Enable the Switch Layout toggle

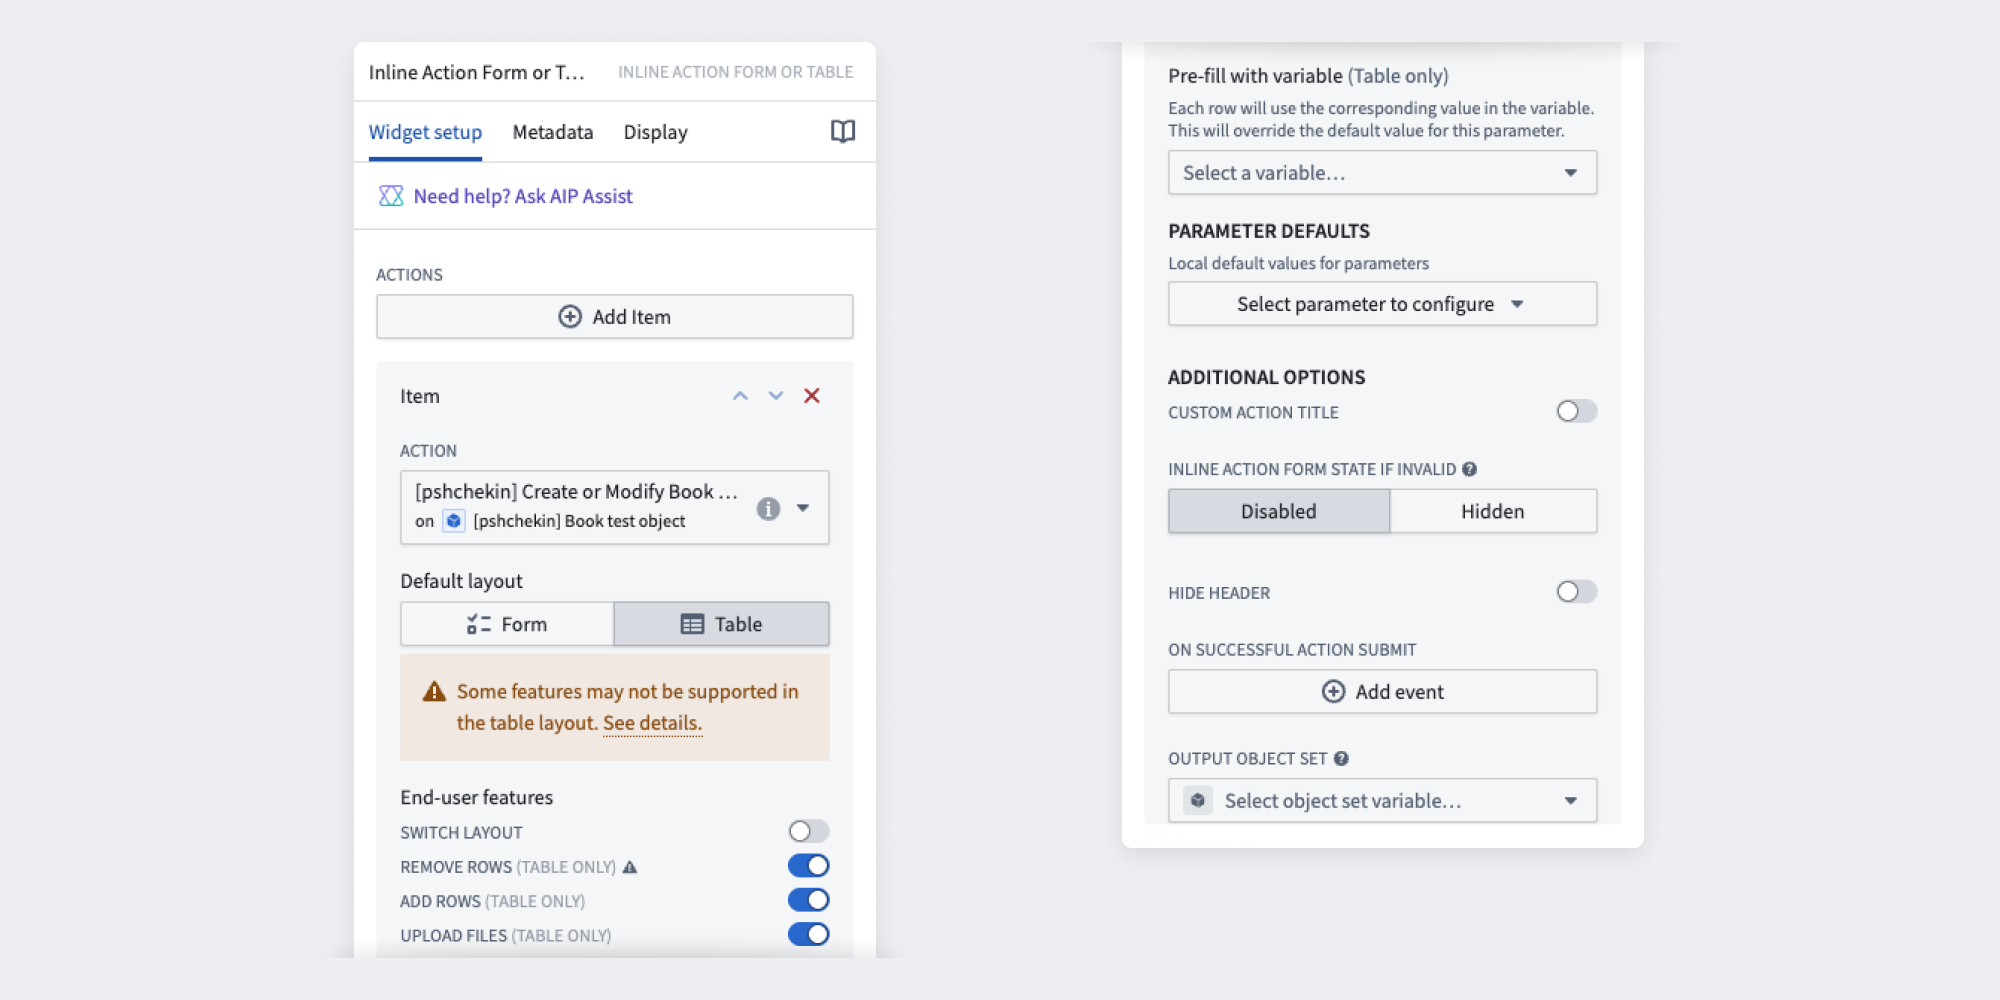(808, 831)
